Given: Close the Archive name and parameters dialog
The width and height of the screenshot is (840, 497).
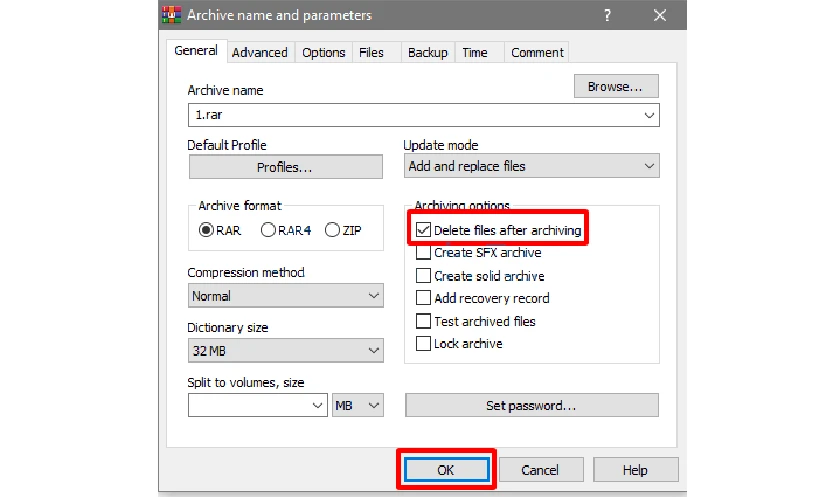Looking at the screenshot, I should coord(660,15).
